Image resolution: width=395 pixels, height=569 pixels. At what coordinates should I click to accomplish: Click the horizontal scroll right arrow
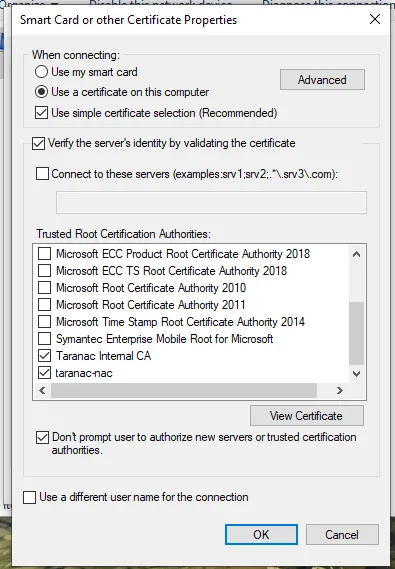(x=340, y=390)
